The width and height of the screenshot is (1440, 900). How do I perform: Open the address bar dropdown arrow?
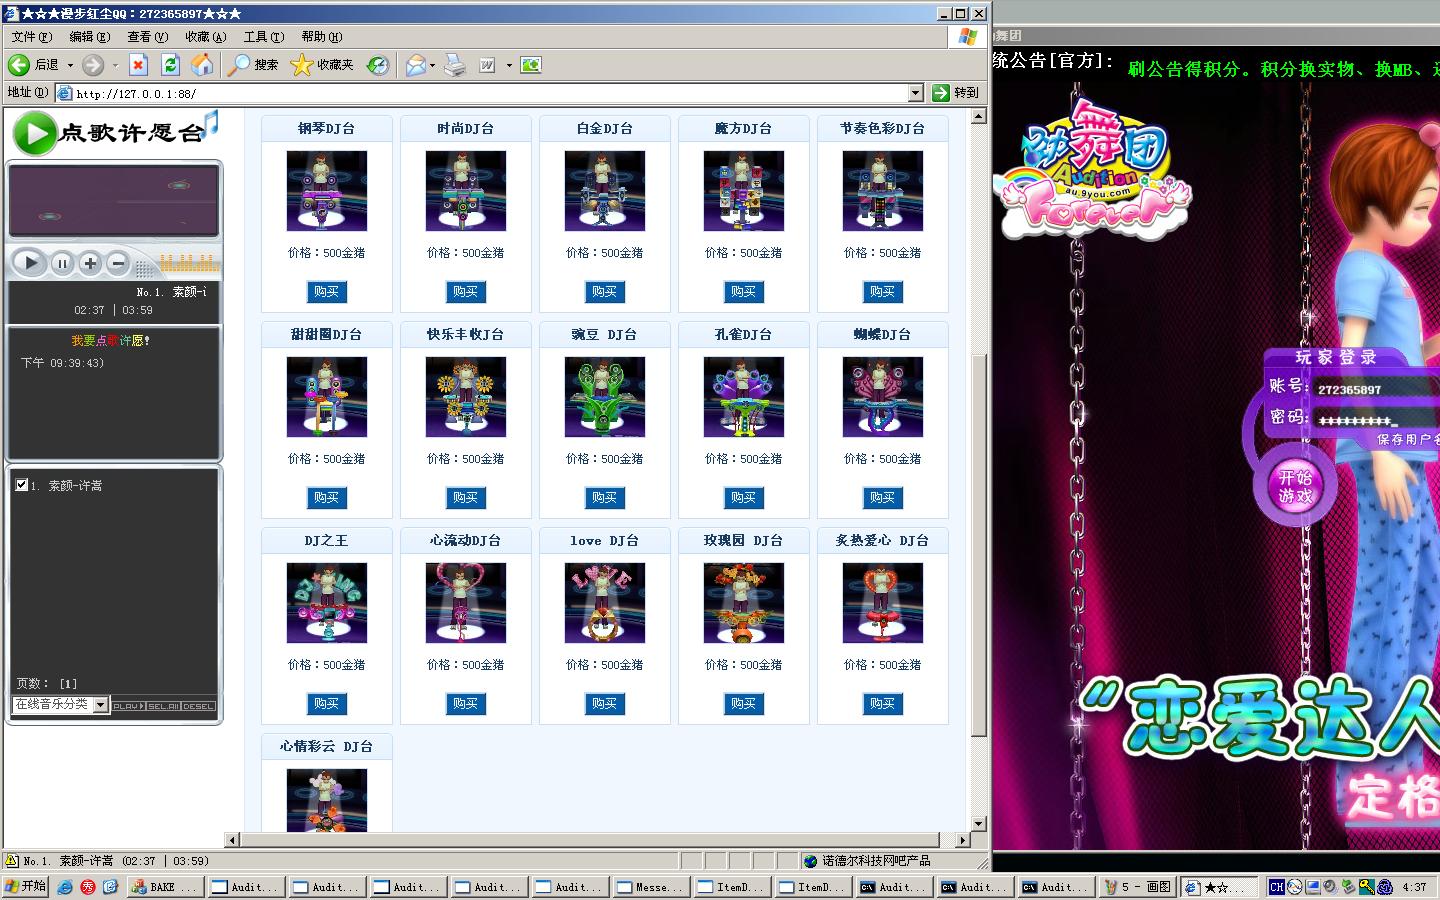click(915, 93)
